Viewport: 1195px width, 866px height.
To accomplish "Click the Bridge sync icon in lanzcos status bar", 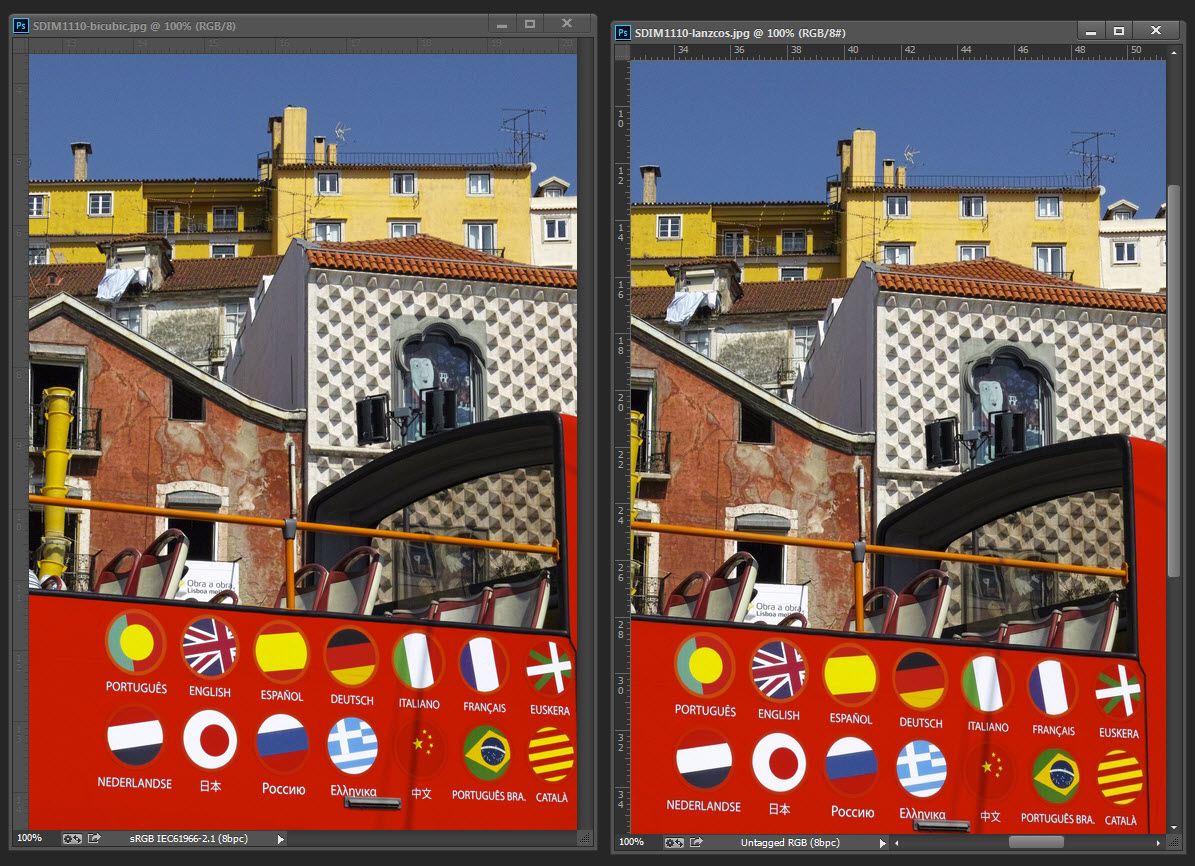I will click(673, 843).
